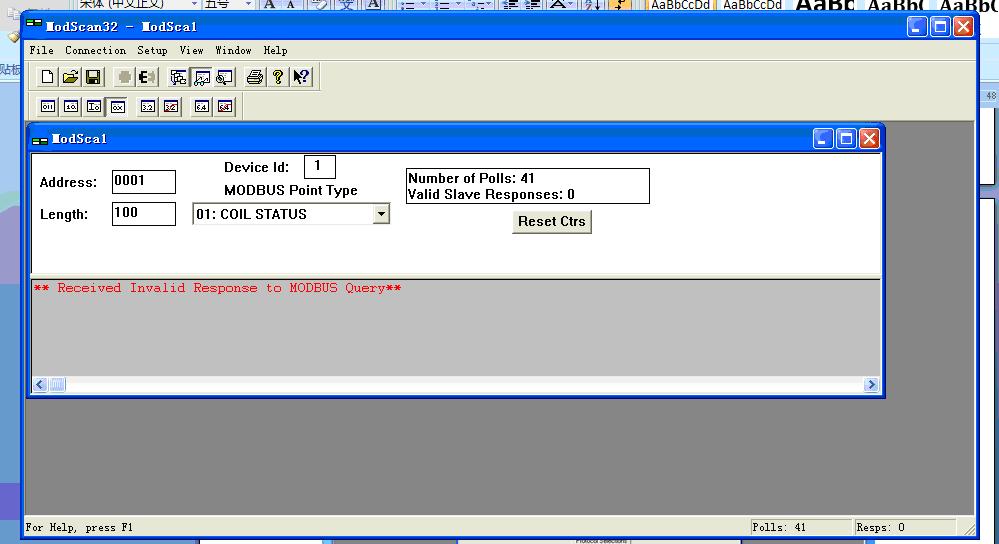Select the decimal display format icon
Screen dimensions: 999x544
coord(71,106)
